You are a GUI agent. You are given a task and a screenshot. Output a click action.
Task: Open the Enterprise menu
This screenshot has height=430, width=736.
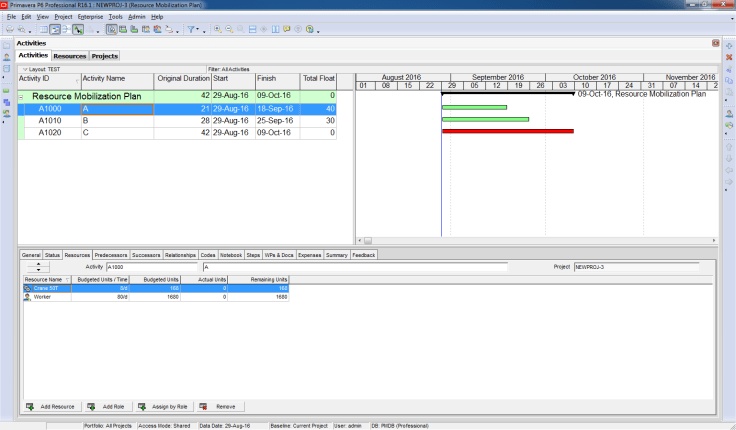coord(90,16)
